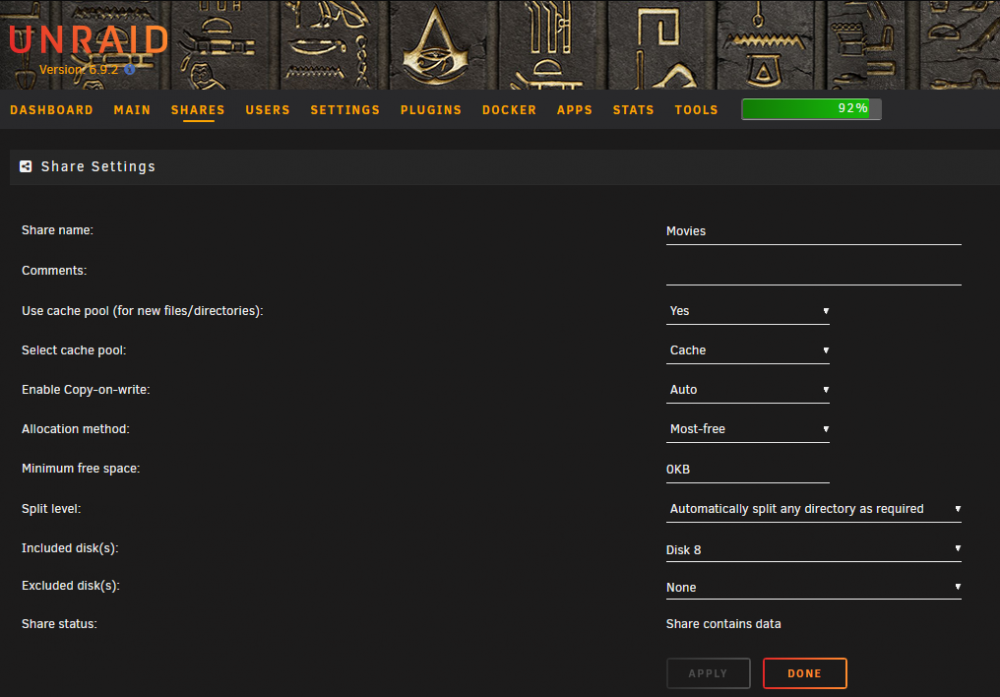Expand the Select cache pool dropdown
Screen dimensions: 1000x697
tap(747, 351)
